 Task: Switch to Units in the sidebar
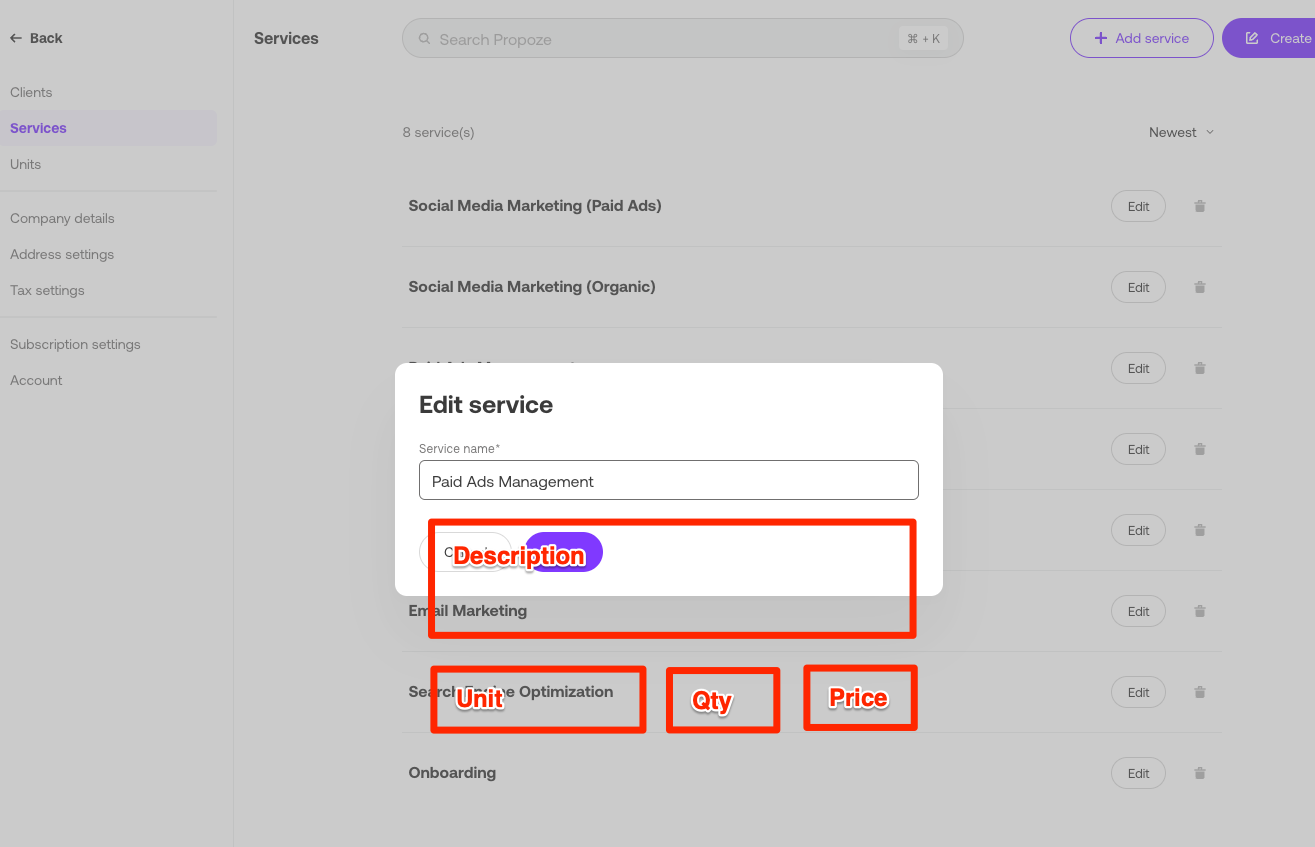(26, 164)
